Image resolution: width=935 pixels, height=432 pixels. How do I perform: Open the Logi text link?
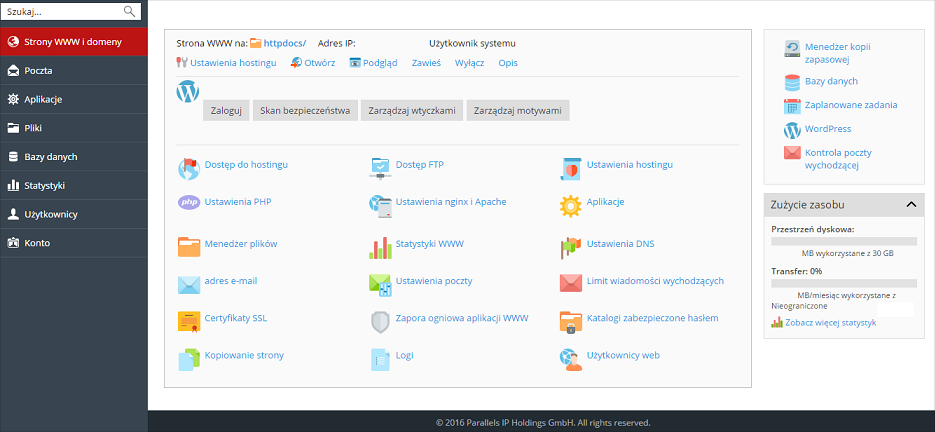(x=404, y=355)
